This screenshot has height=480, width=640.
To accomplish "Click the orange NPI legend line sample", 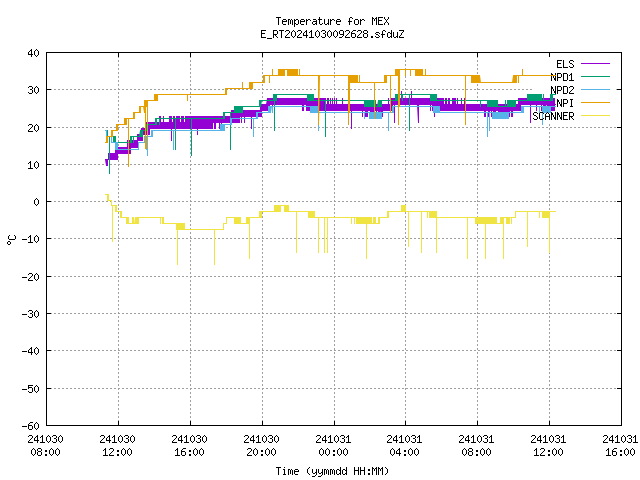I will tap(595, 102).
